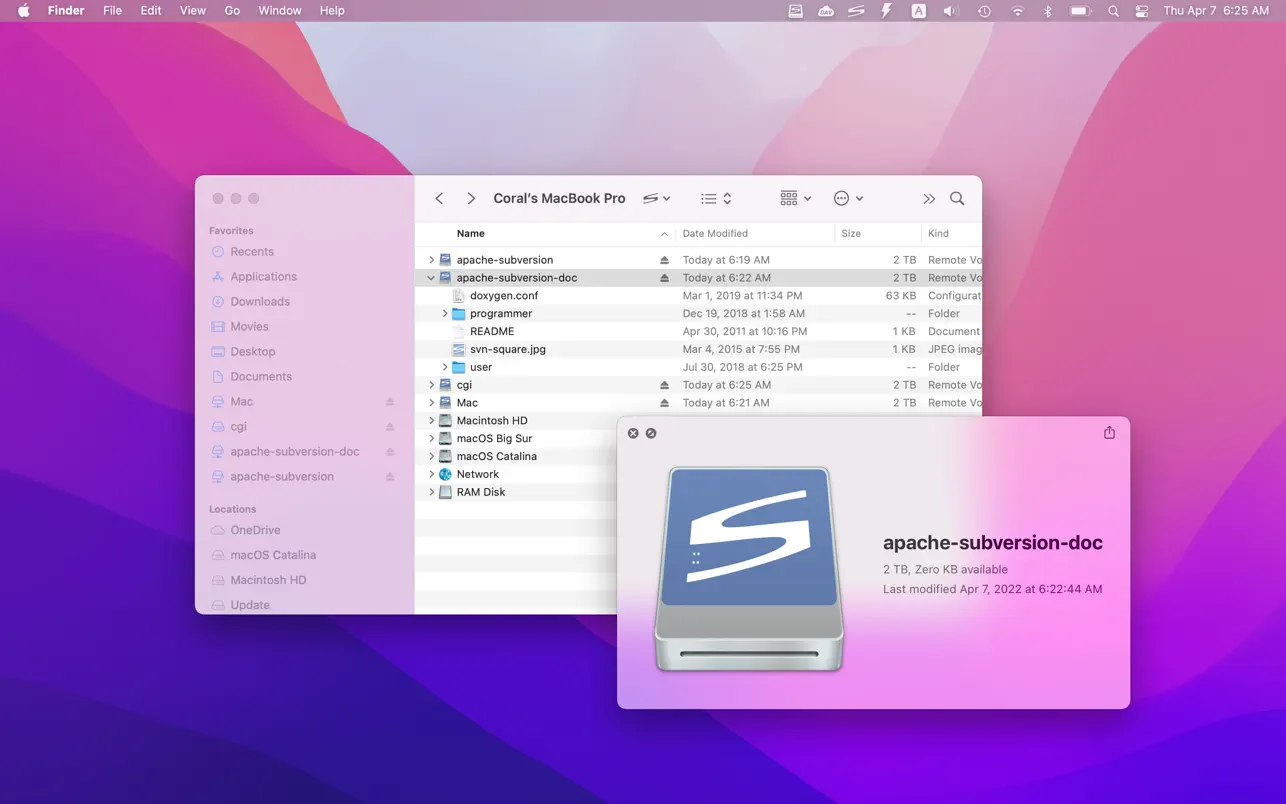Click the Bluetooth menu bar icon
1286x804 pixels.
1048,11
